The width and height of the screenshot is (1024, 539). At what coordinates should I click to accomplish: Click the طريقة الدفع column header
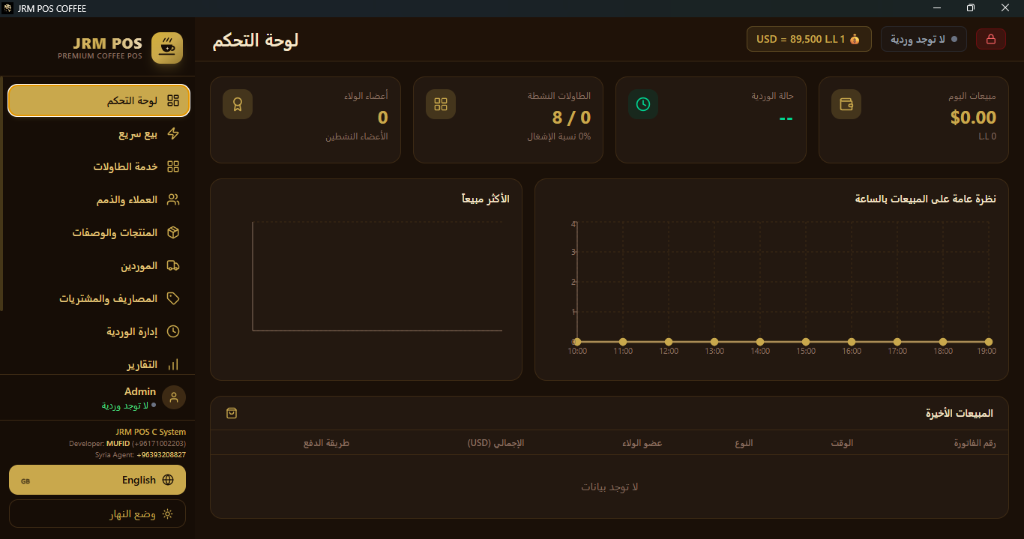coord(327,443)
